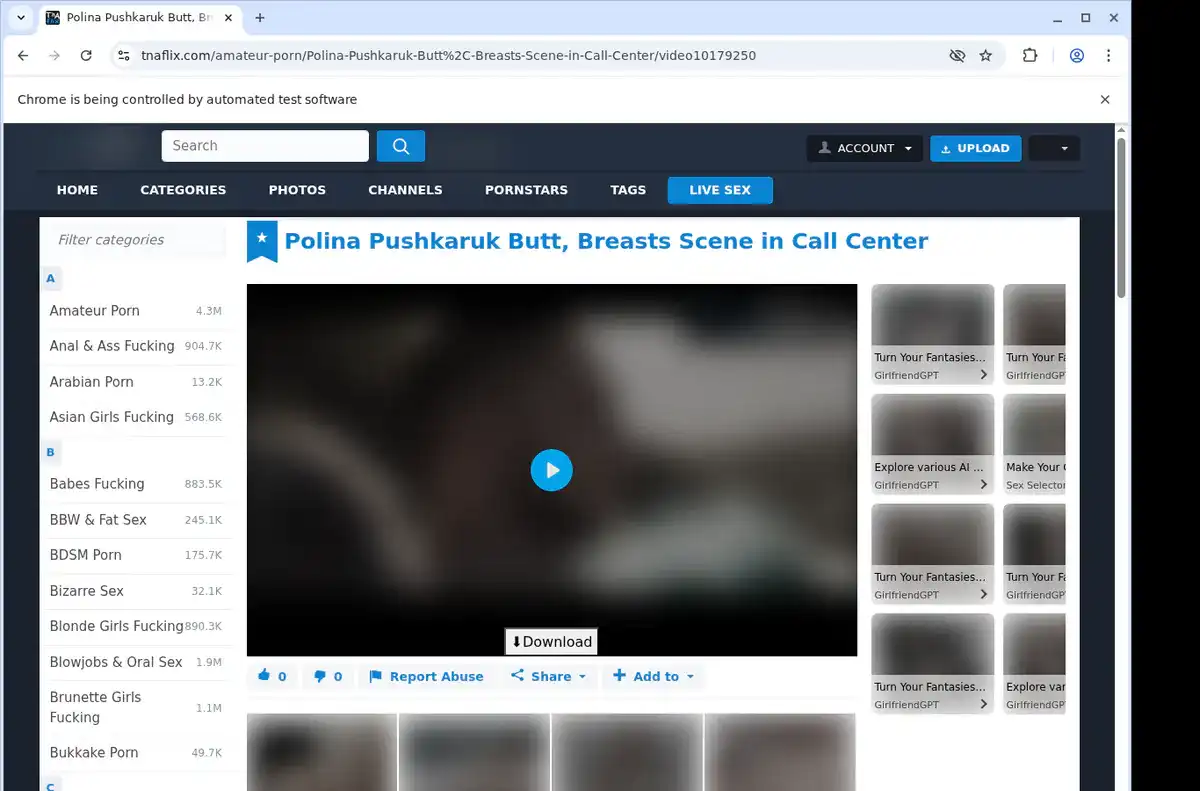Open the Amateur Porn category link
The width and height of the screenshot is (1200, 791).
[x=95, y=311]
